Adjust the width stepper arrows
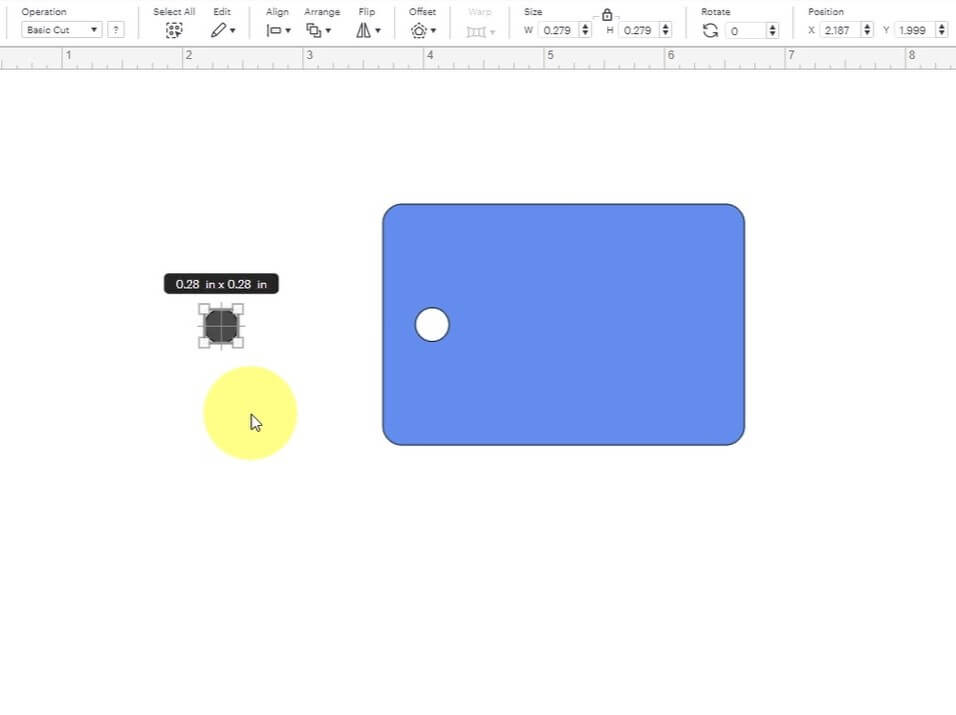956x715 pixels. pyautogui.click(x=585, y=30)
